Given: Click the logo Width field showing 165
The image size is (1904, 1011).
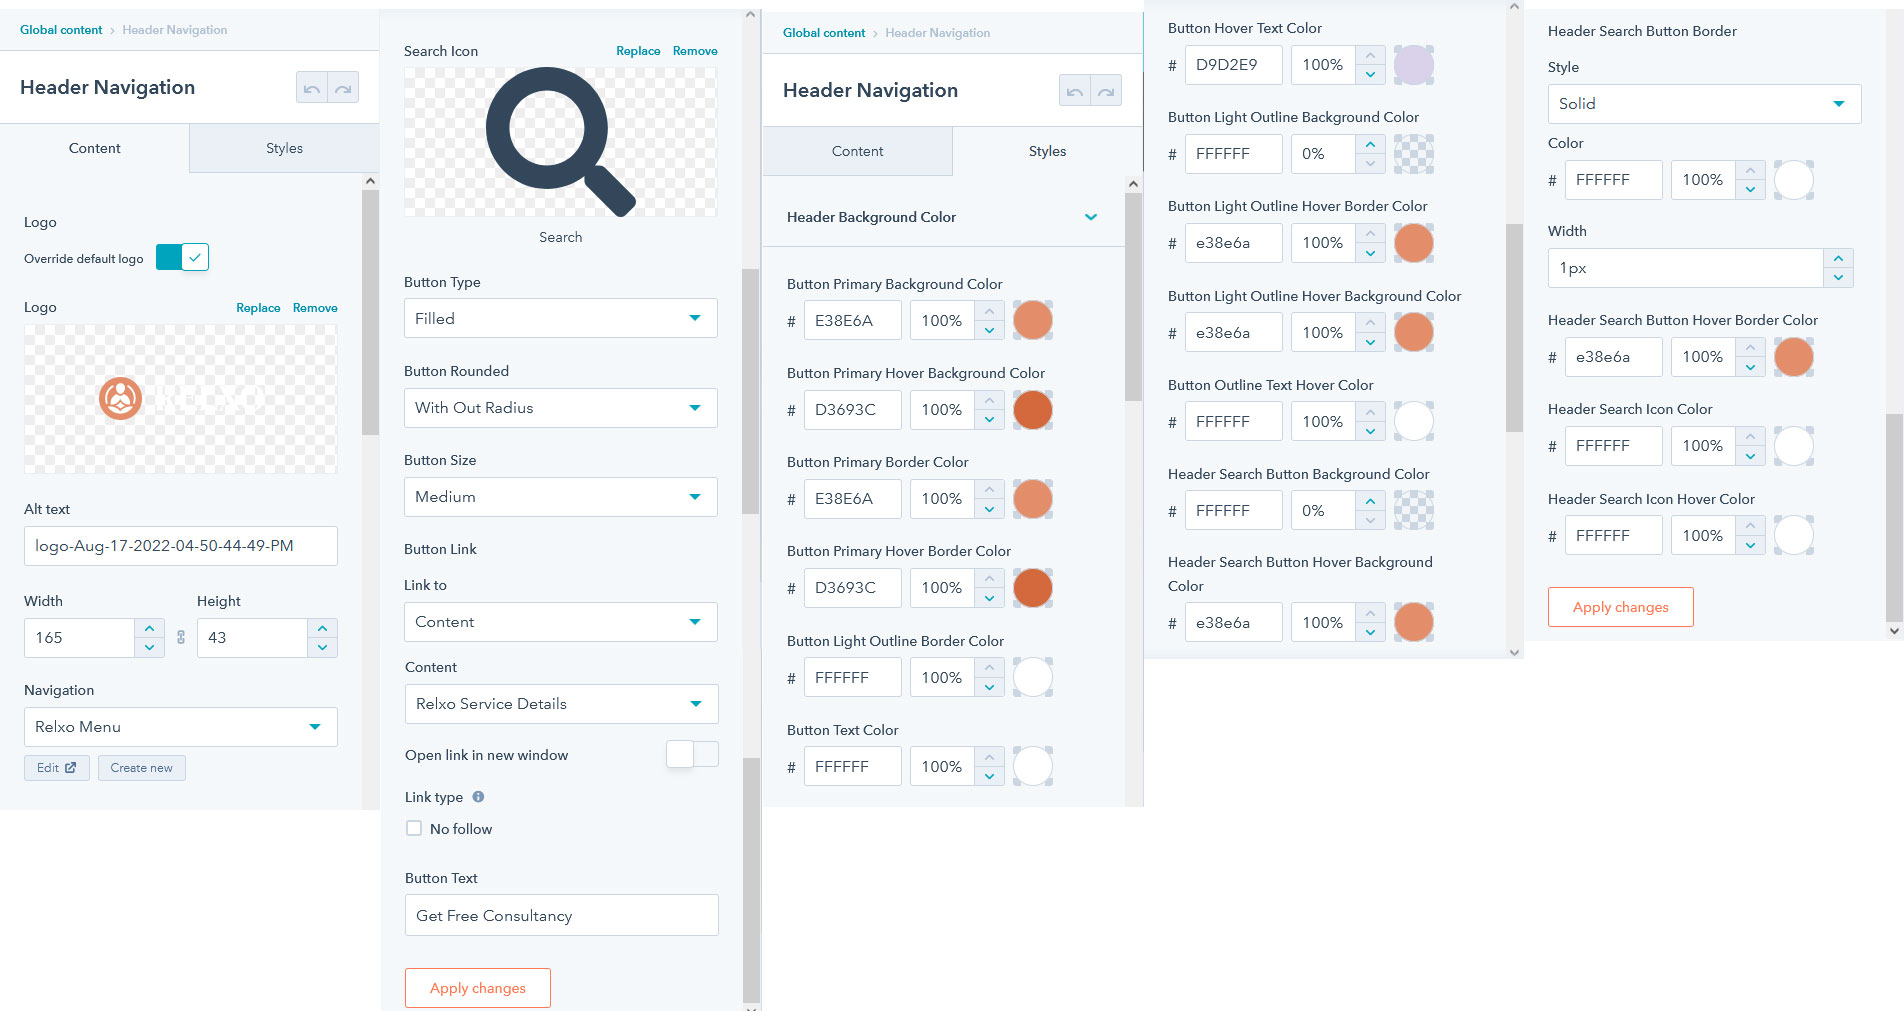Looking at the screenshot, I should click(79, 638).
